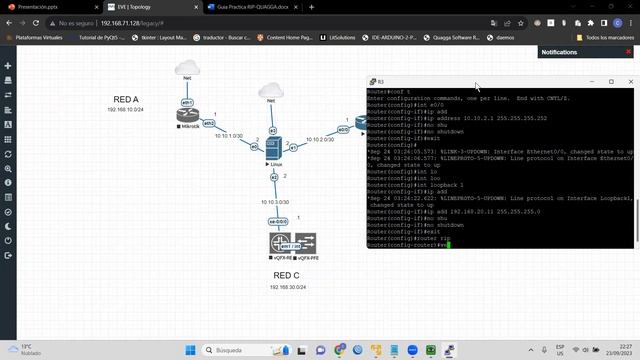
Task: Open the taskbar clock and date
Action: [x=619, y=350]
